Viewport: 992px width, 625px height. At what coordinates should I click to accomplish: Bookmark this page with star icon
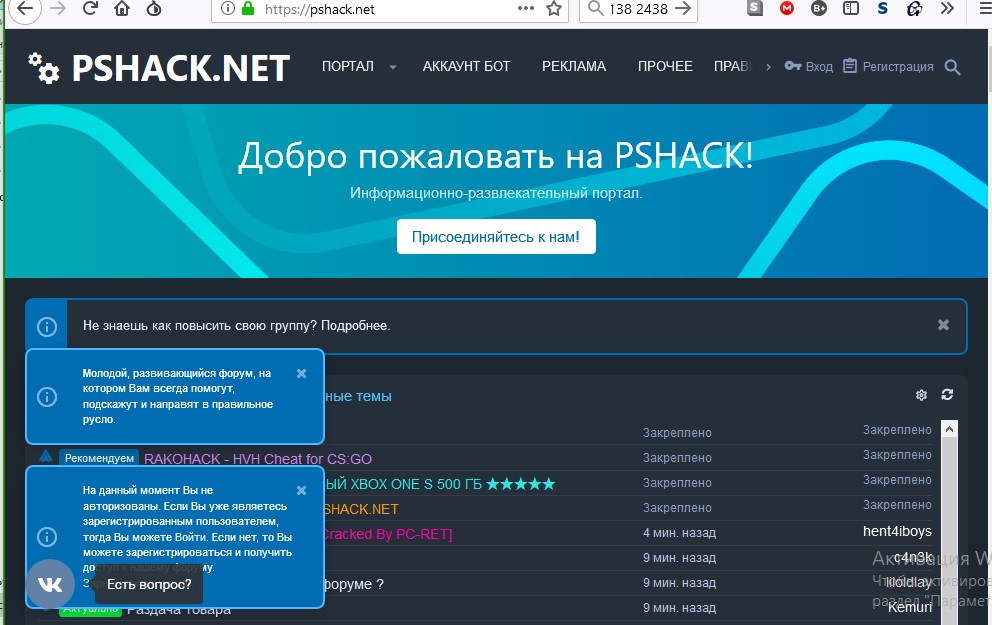tap(553, 10)
